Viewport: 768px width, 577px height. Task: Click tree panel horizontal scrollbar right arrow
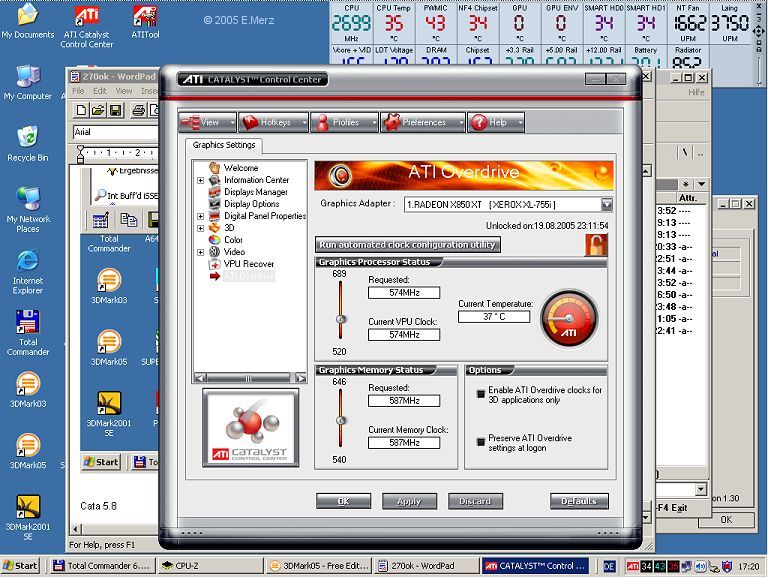click(301, 378)
